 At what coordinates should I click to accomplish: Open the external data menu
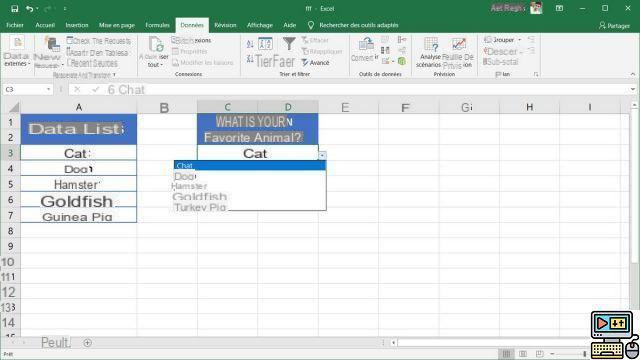click(x=16, y=52)
